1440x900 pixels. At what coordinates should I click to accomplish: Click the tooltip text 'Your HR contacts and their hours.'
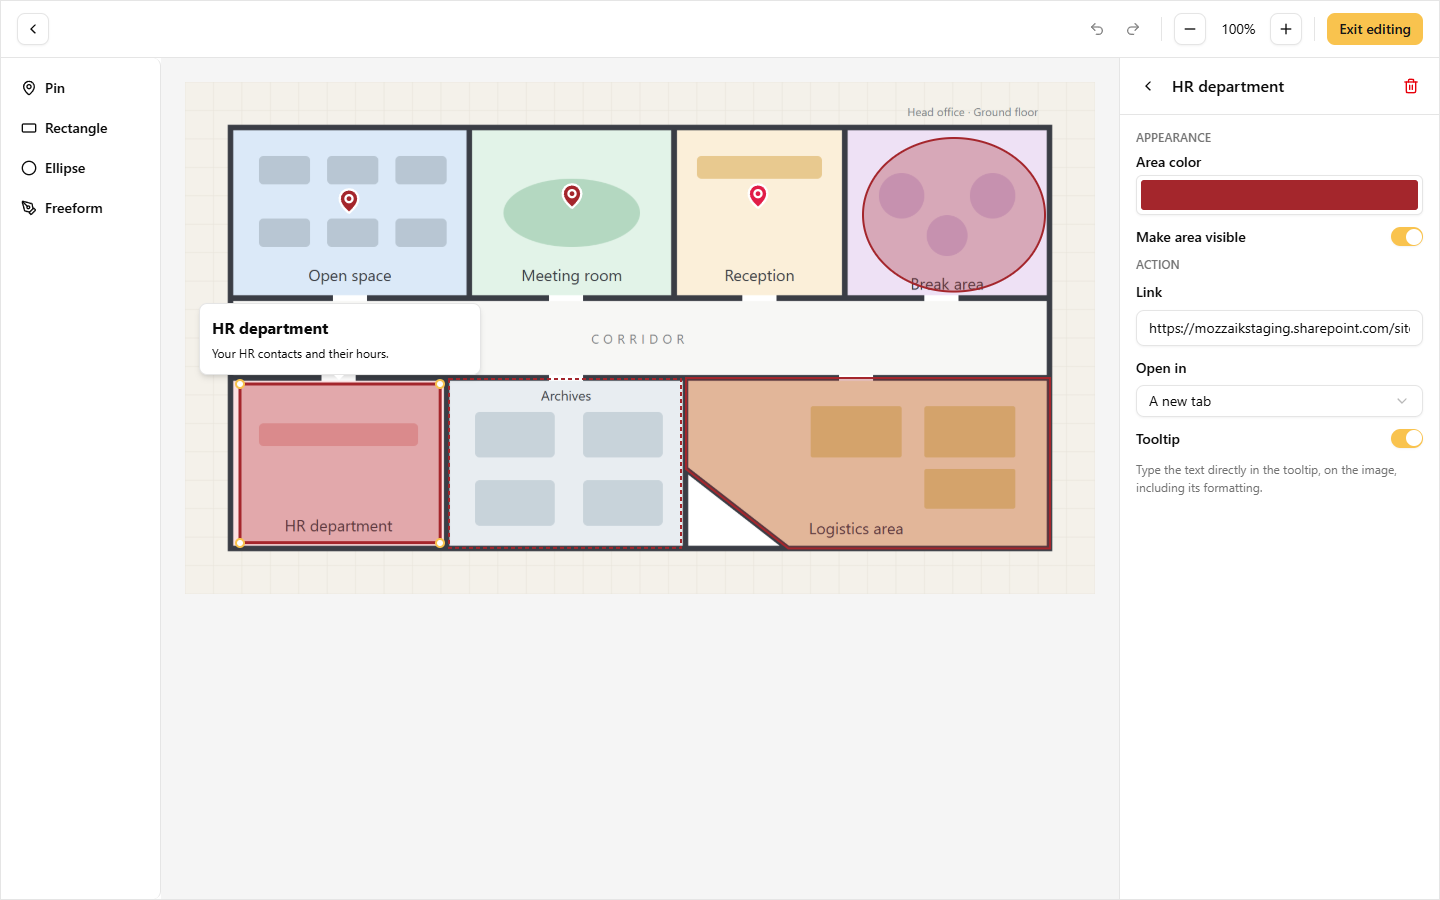coord(300,354)
